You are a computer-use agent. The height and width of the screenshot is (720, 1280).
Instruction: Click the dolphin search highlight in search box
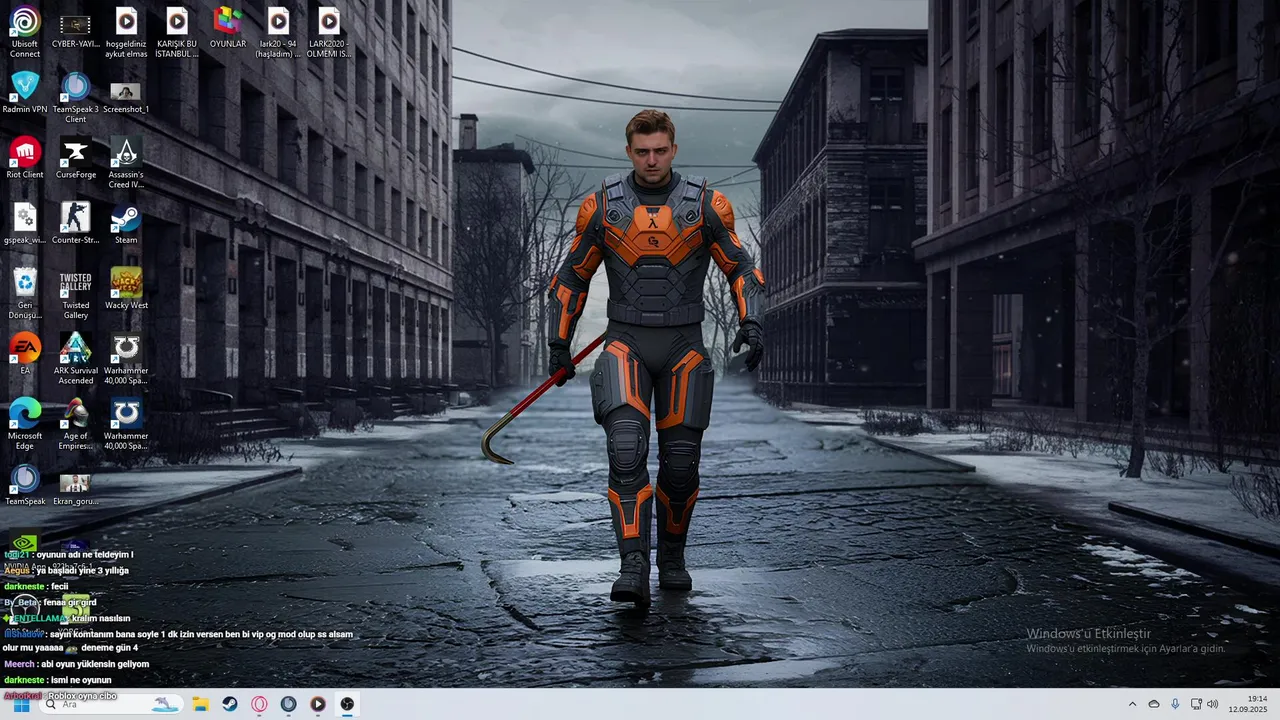[x=165, y=705]
